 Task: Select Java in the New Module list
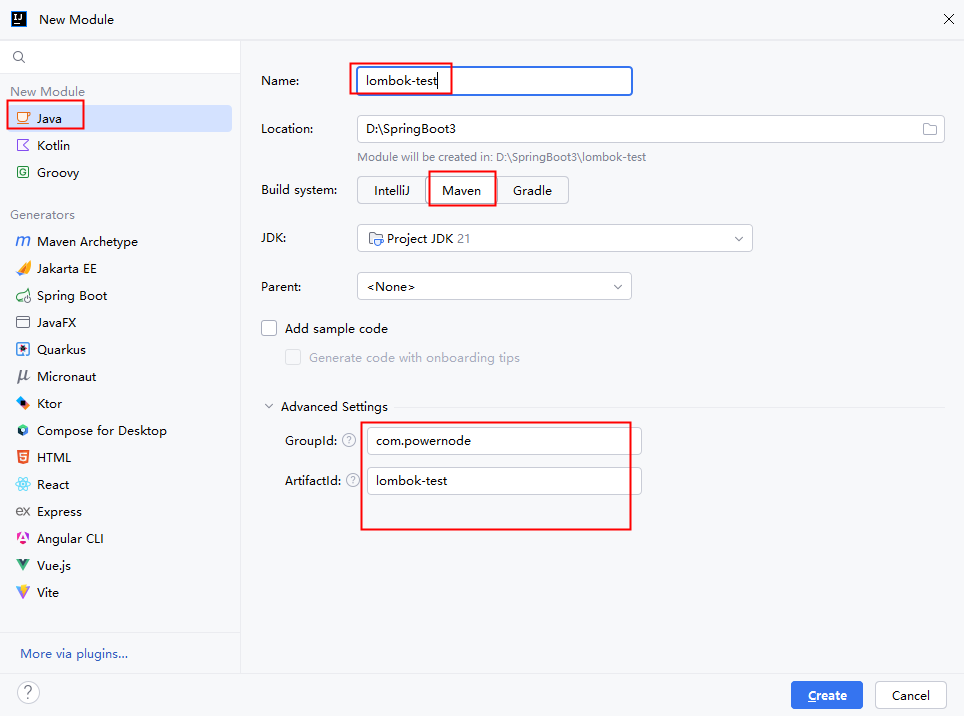49,118
